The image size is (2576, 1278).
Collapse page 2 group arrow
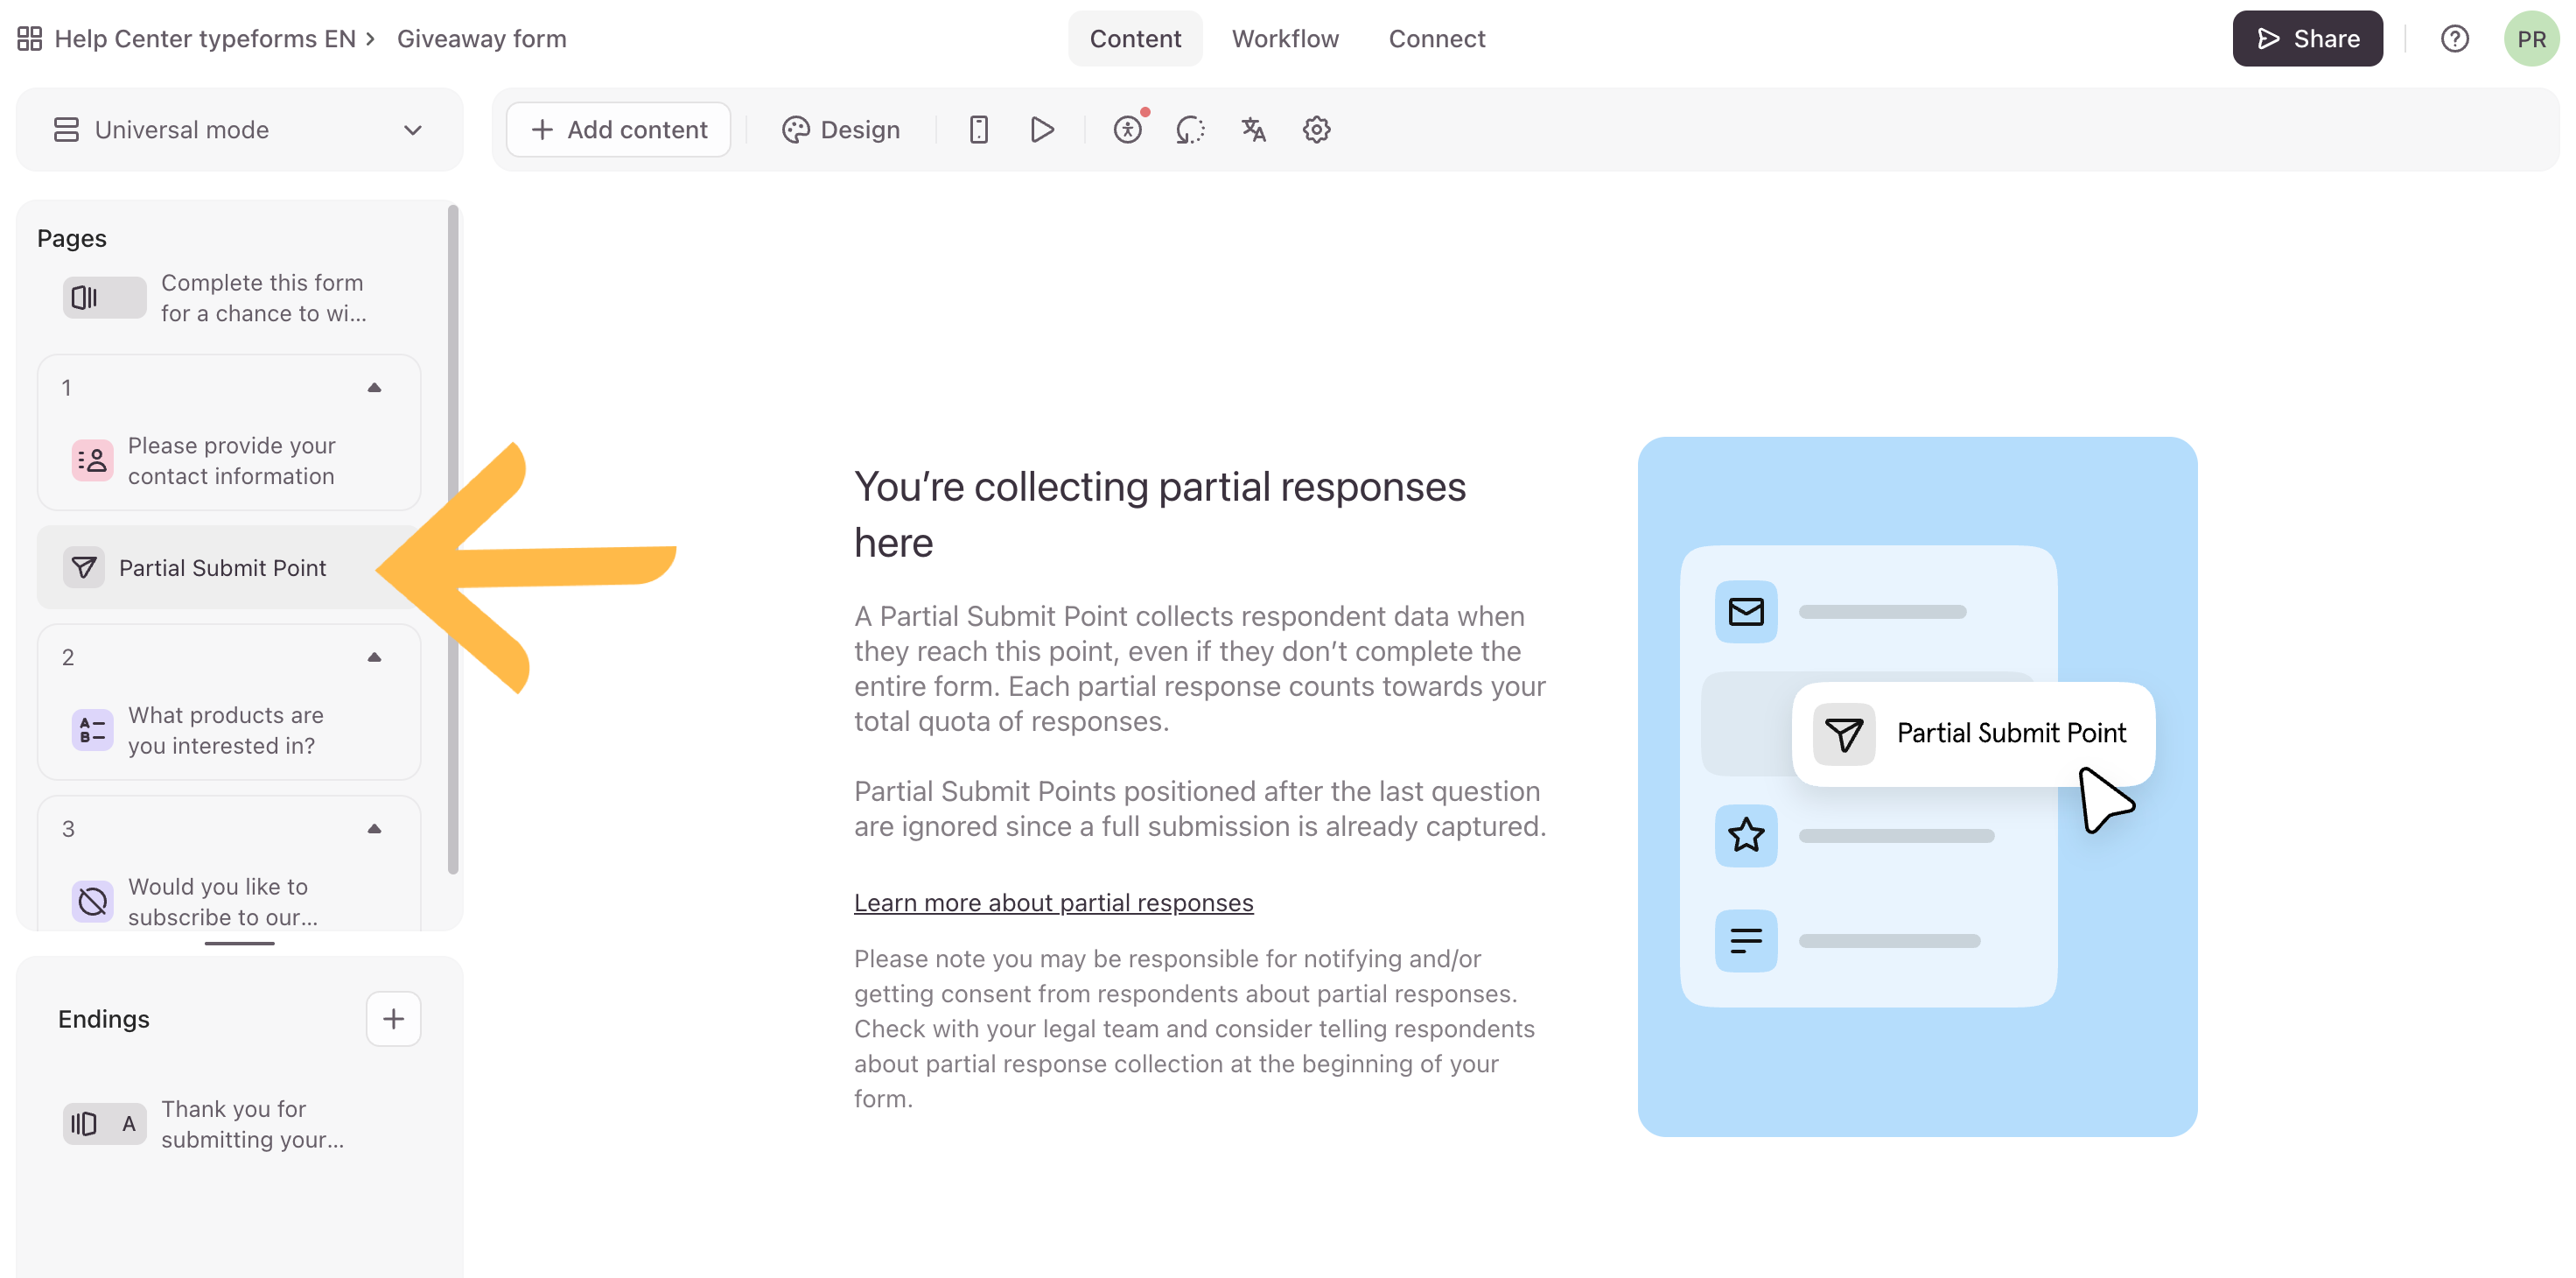[374, 658]
